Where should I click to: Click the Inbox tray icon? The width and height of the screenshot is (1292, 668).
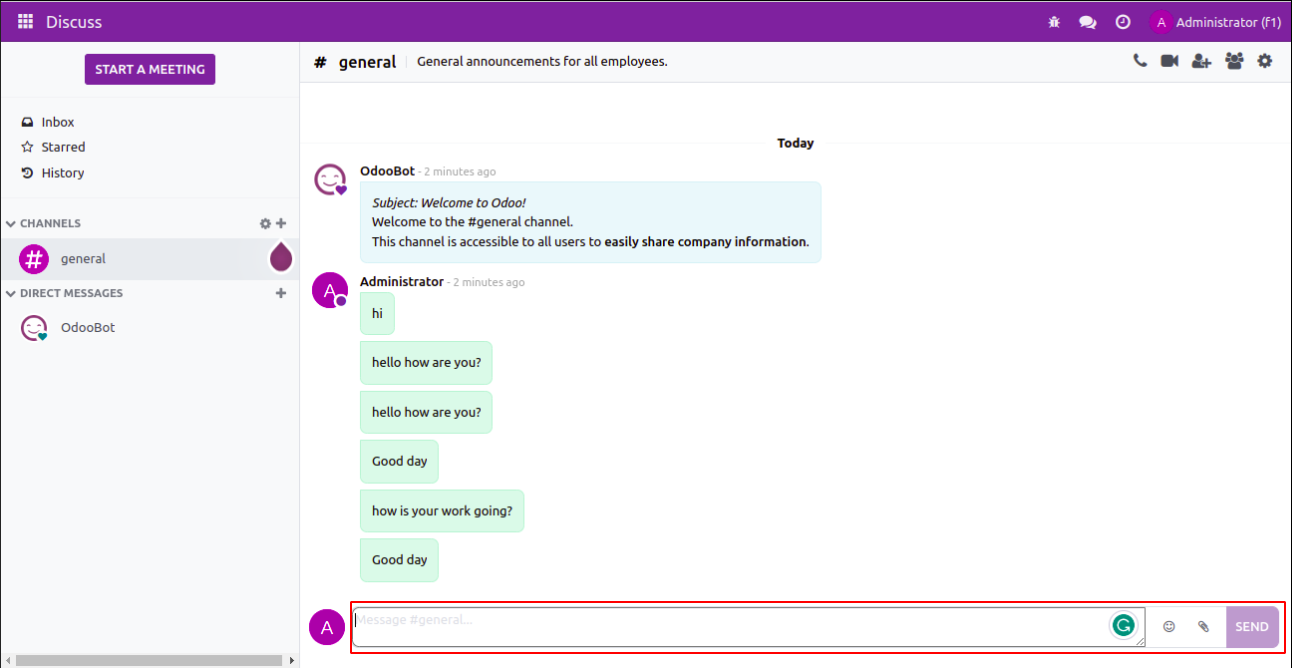[x=28, y=122]
